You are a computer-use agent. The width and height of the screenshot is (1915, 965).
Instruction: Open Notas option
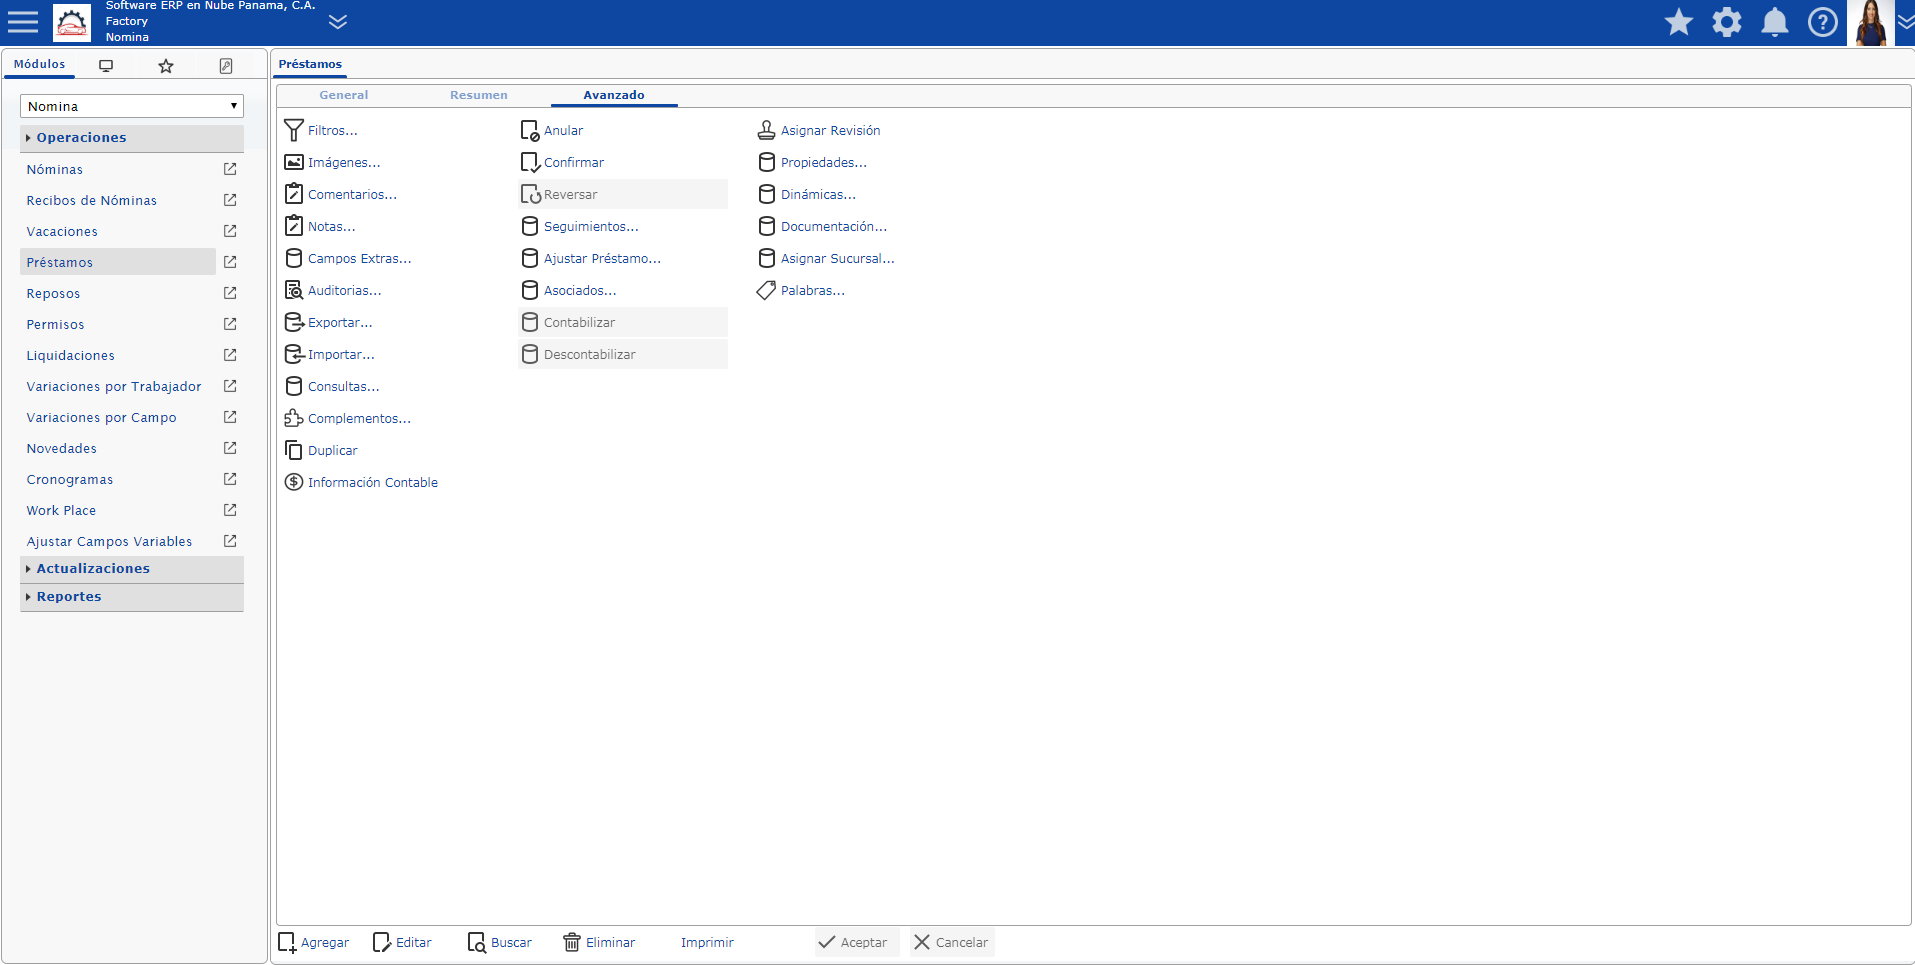point(320,226)
